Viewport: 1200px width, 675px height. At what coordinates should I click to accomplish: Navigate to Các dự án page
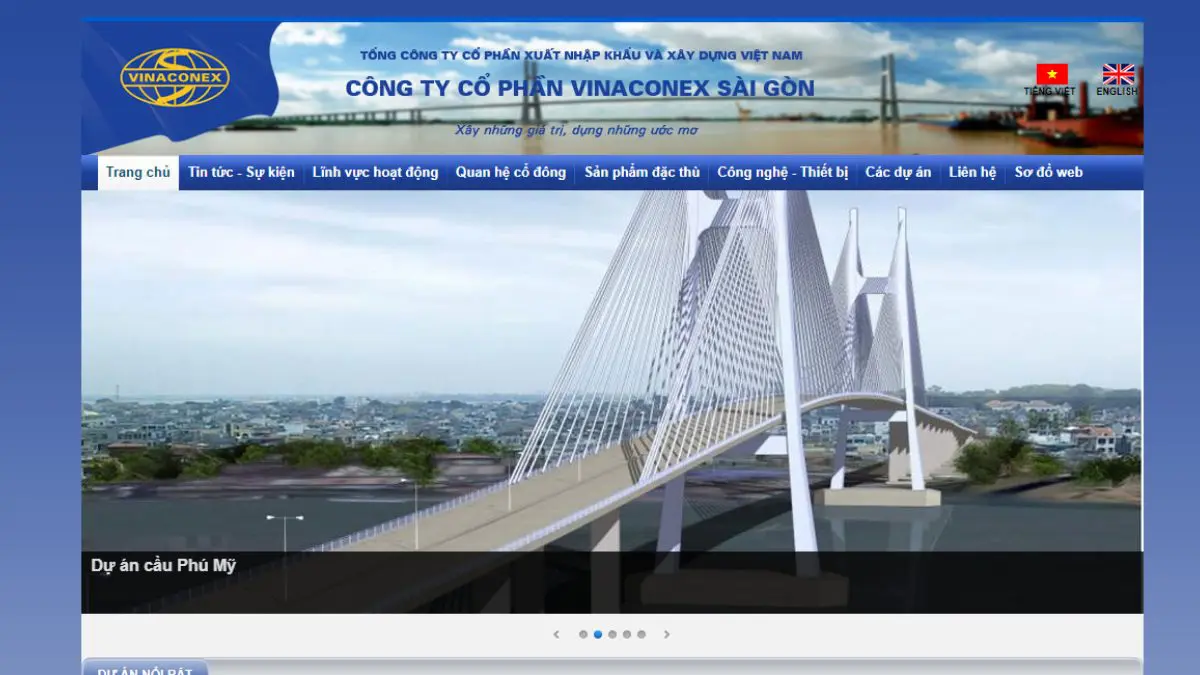pyautogui.click(x=897, y=172)
